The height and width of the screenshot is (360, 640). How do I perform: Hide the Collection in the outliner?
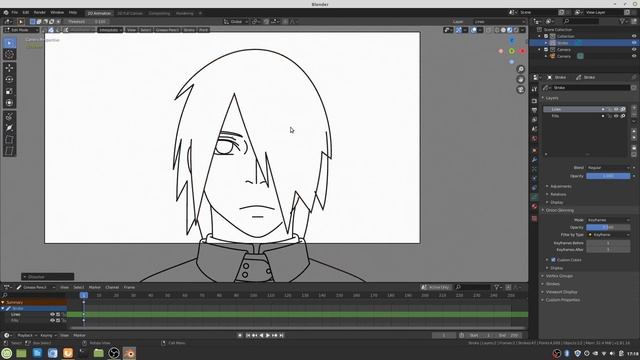click(x=634, y=36)
